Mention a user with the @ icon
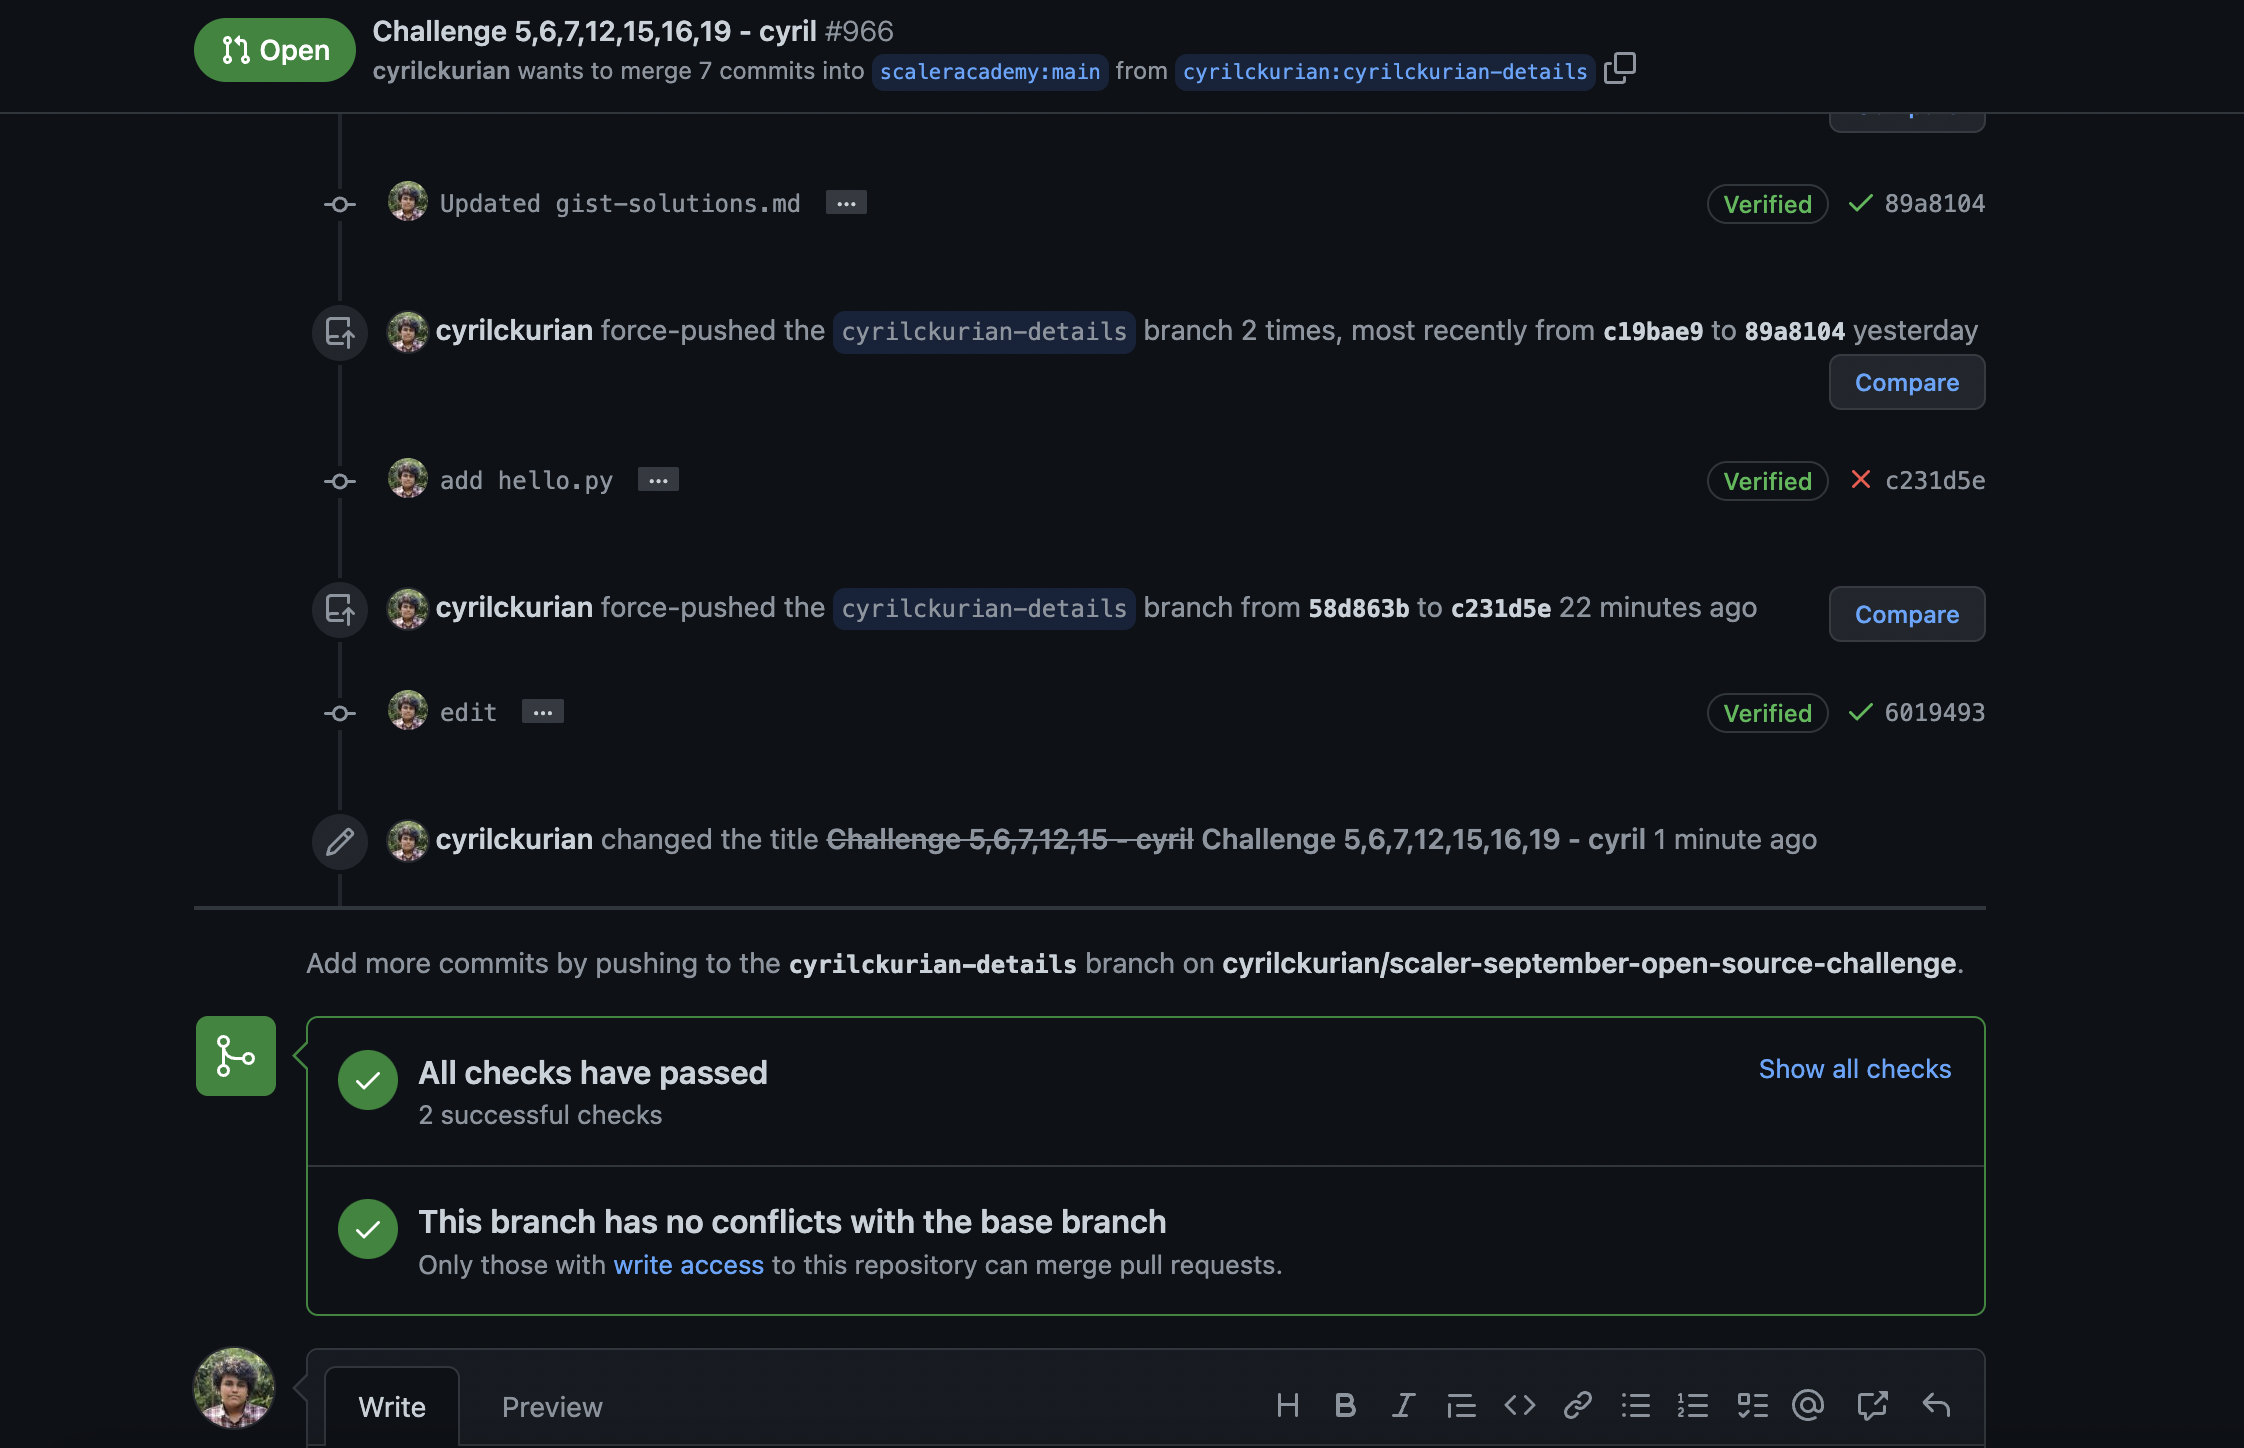Screen dimensions: 2244x1448 1808,1405
